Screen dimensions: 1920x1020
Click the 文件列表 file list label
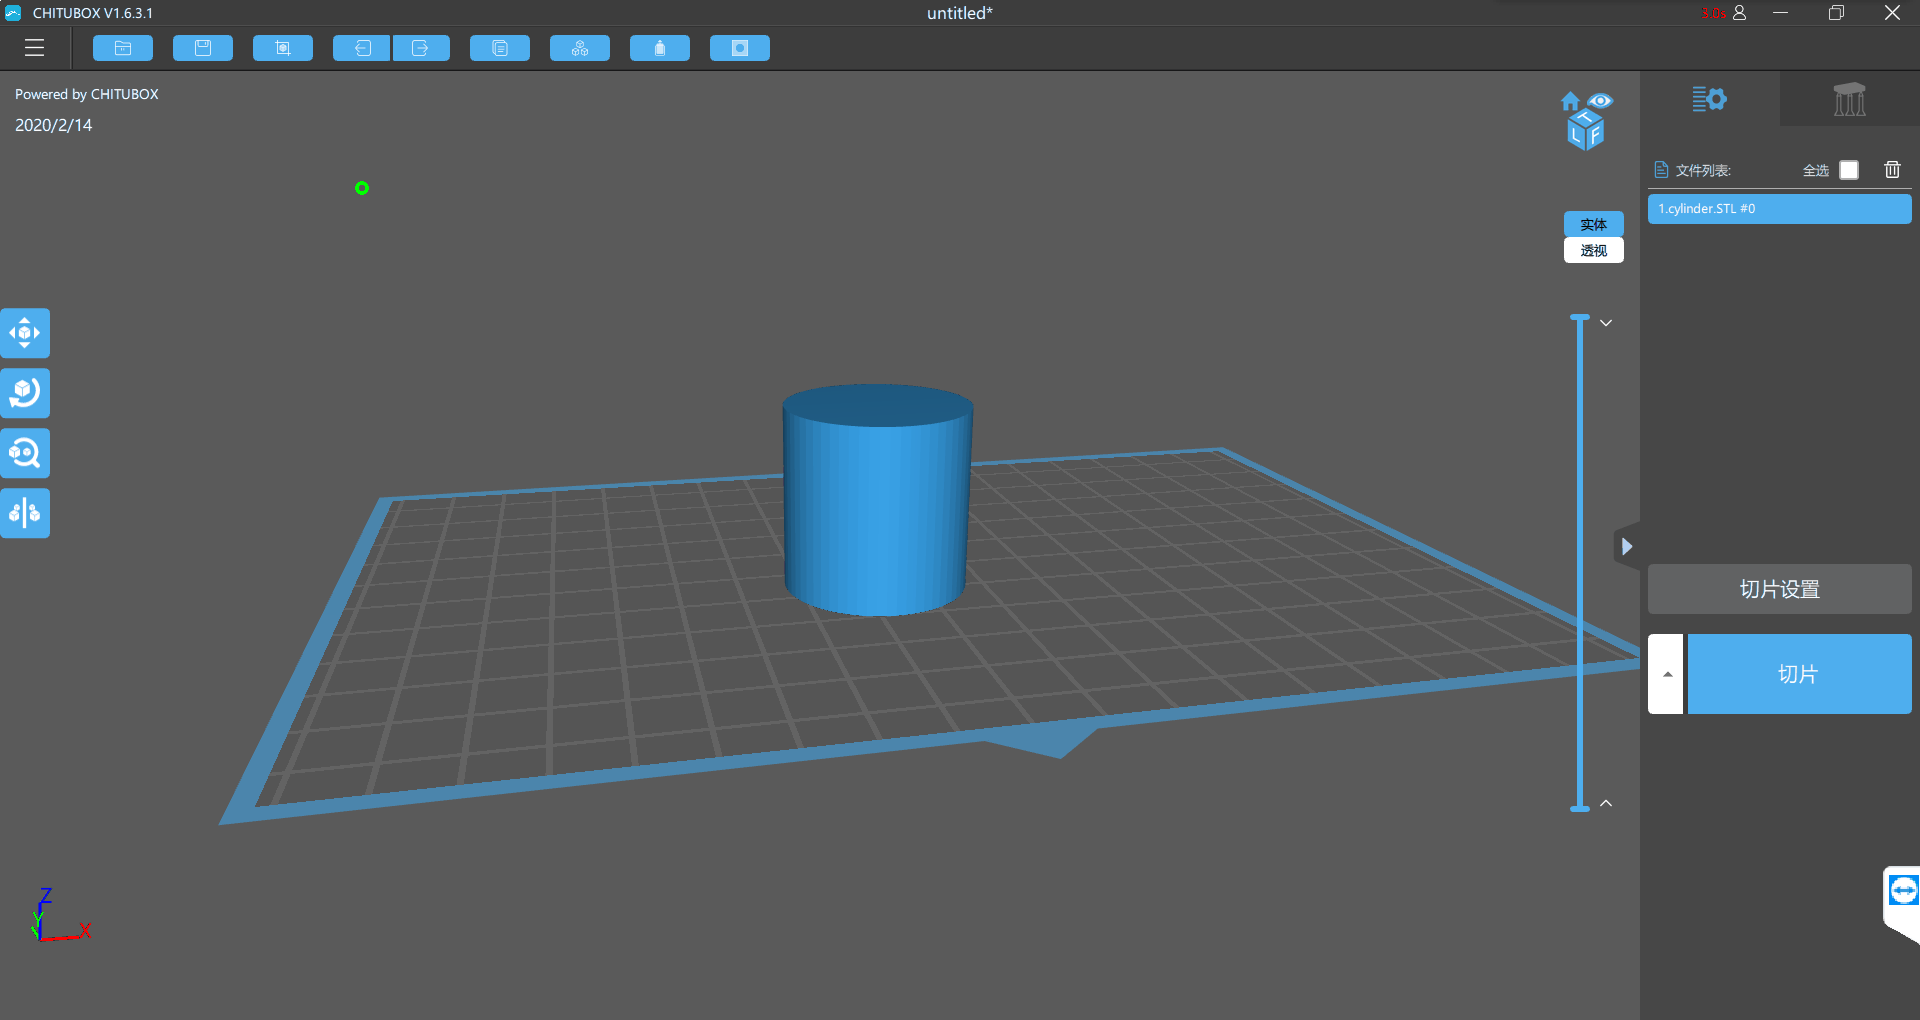[x=1703, y=170]
